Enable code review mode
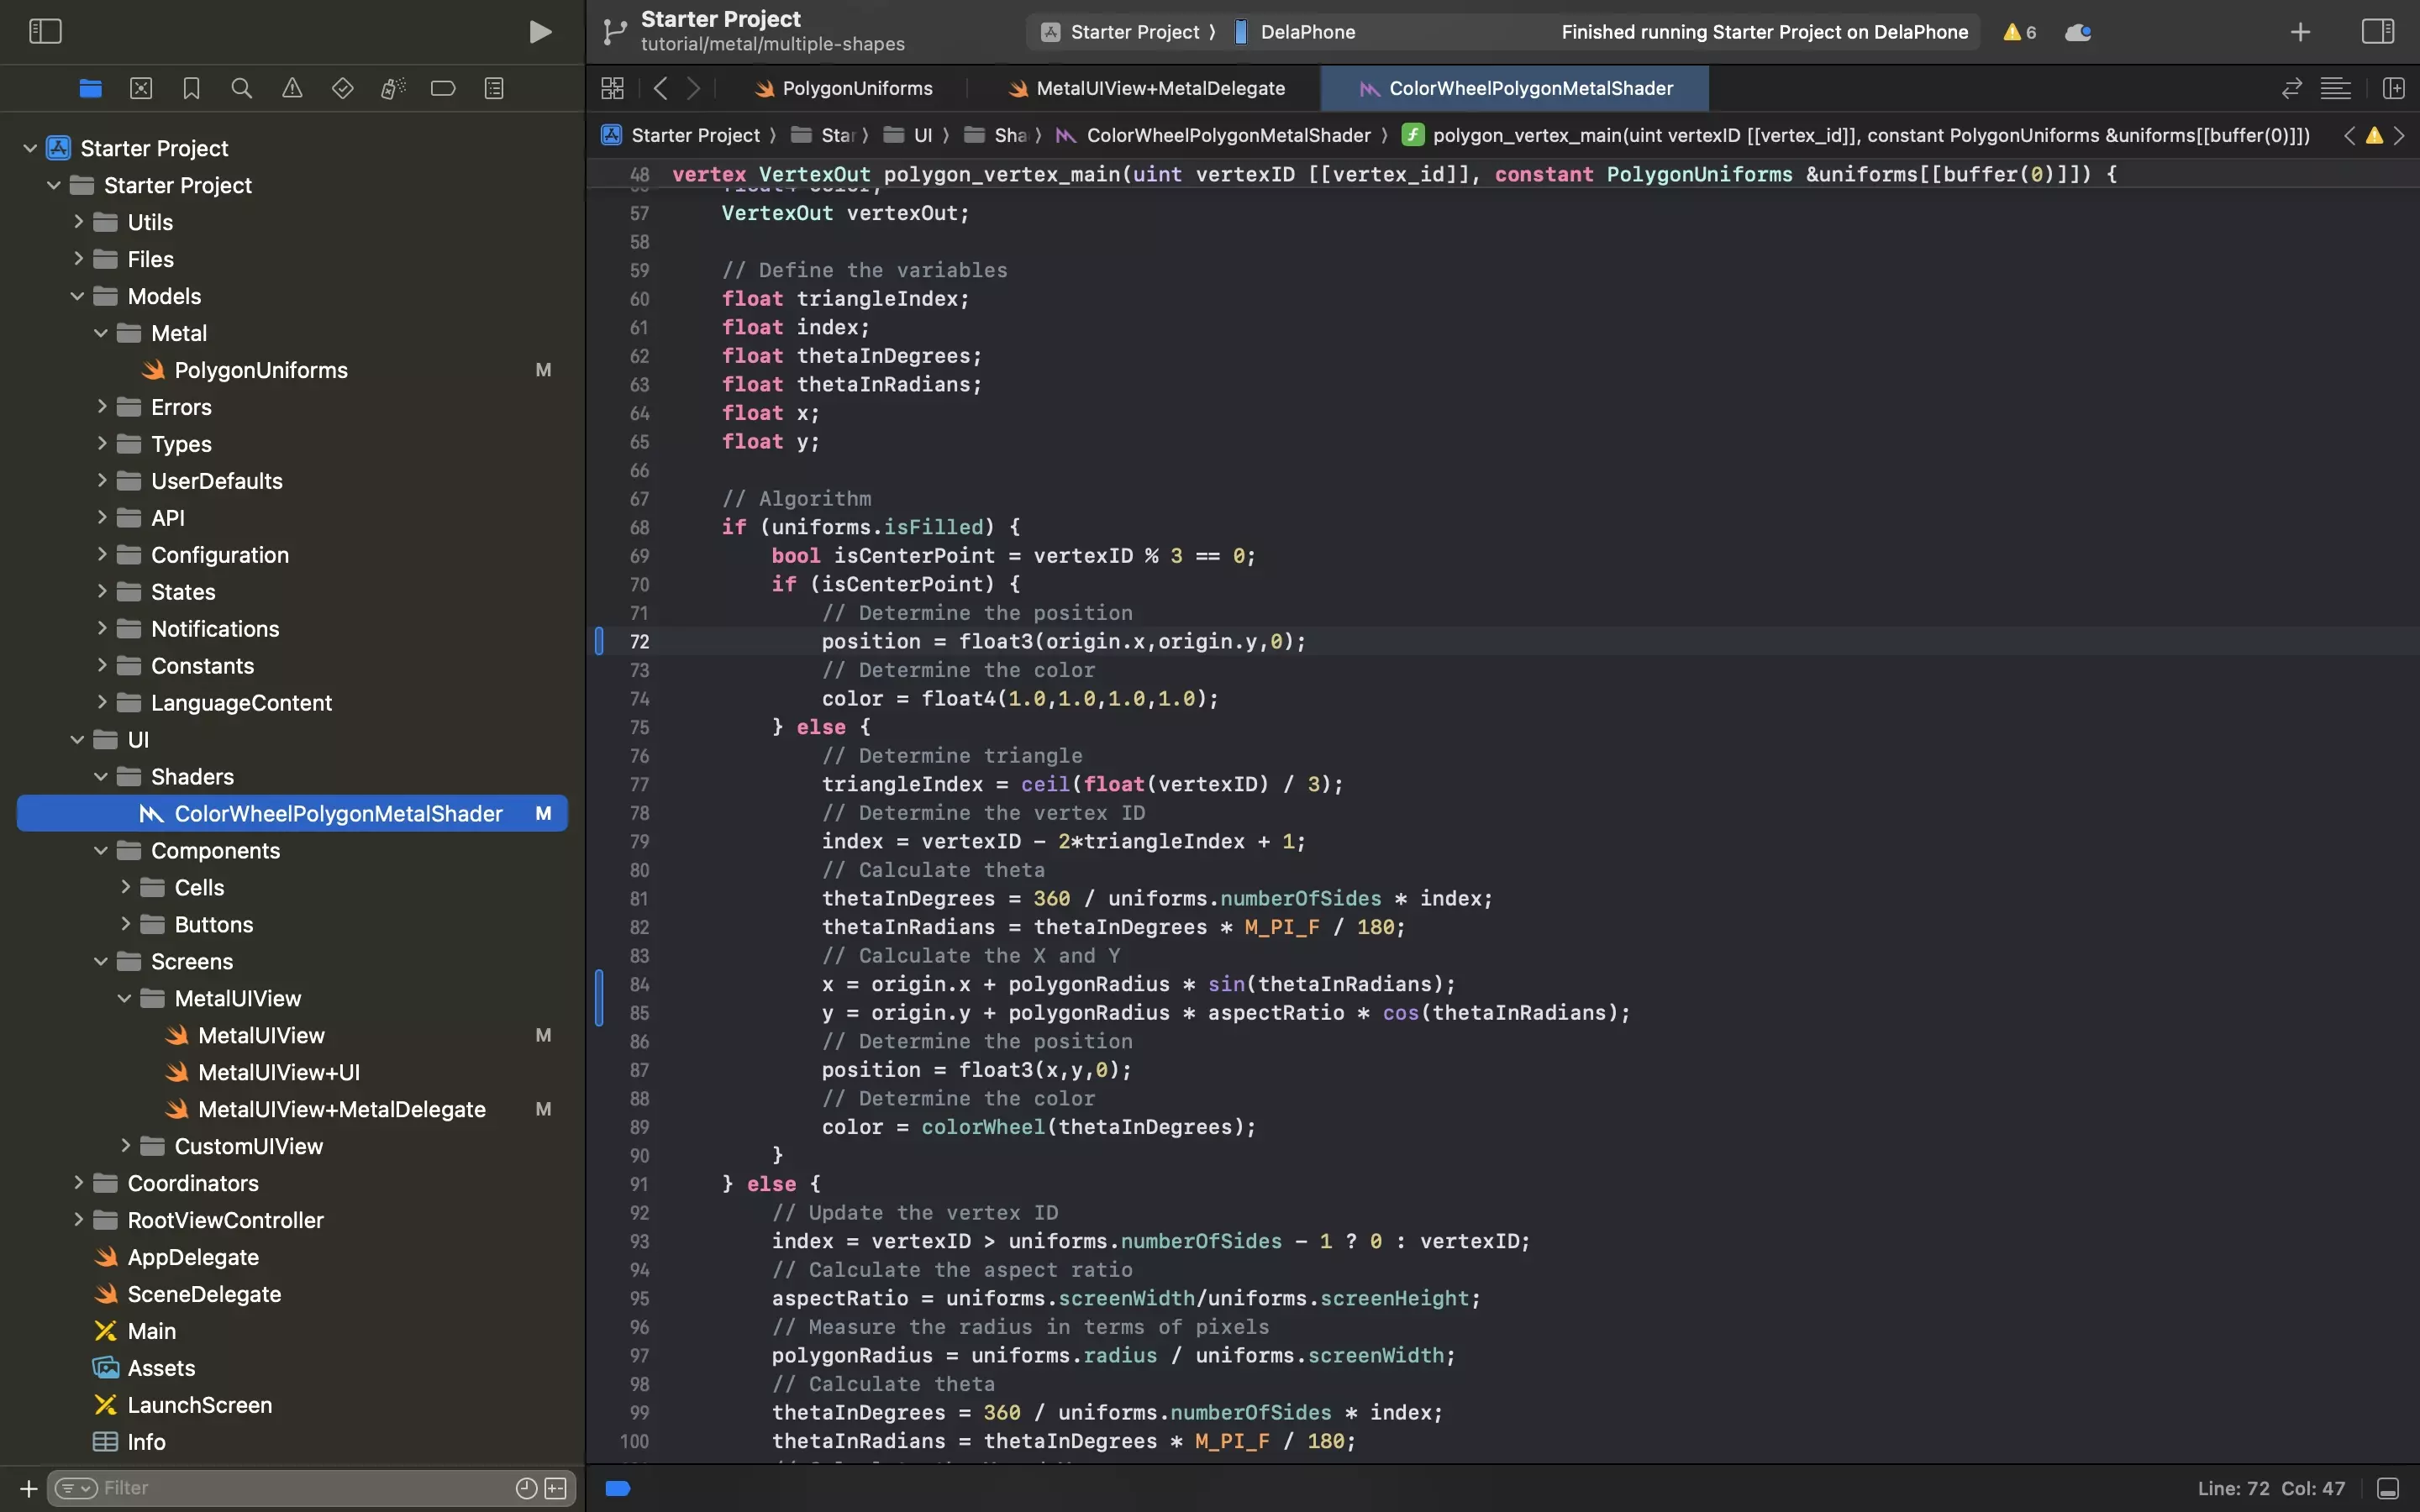The height and width of the screenshot is (1512, 2420). tap(2292, 89)
